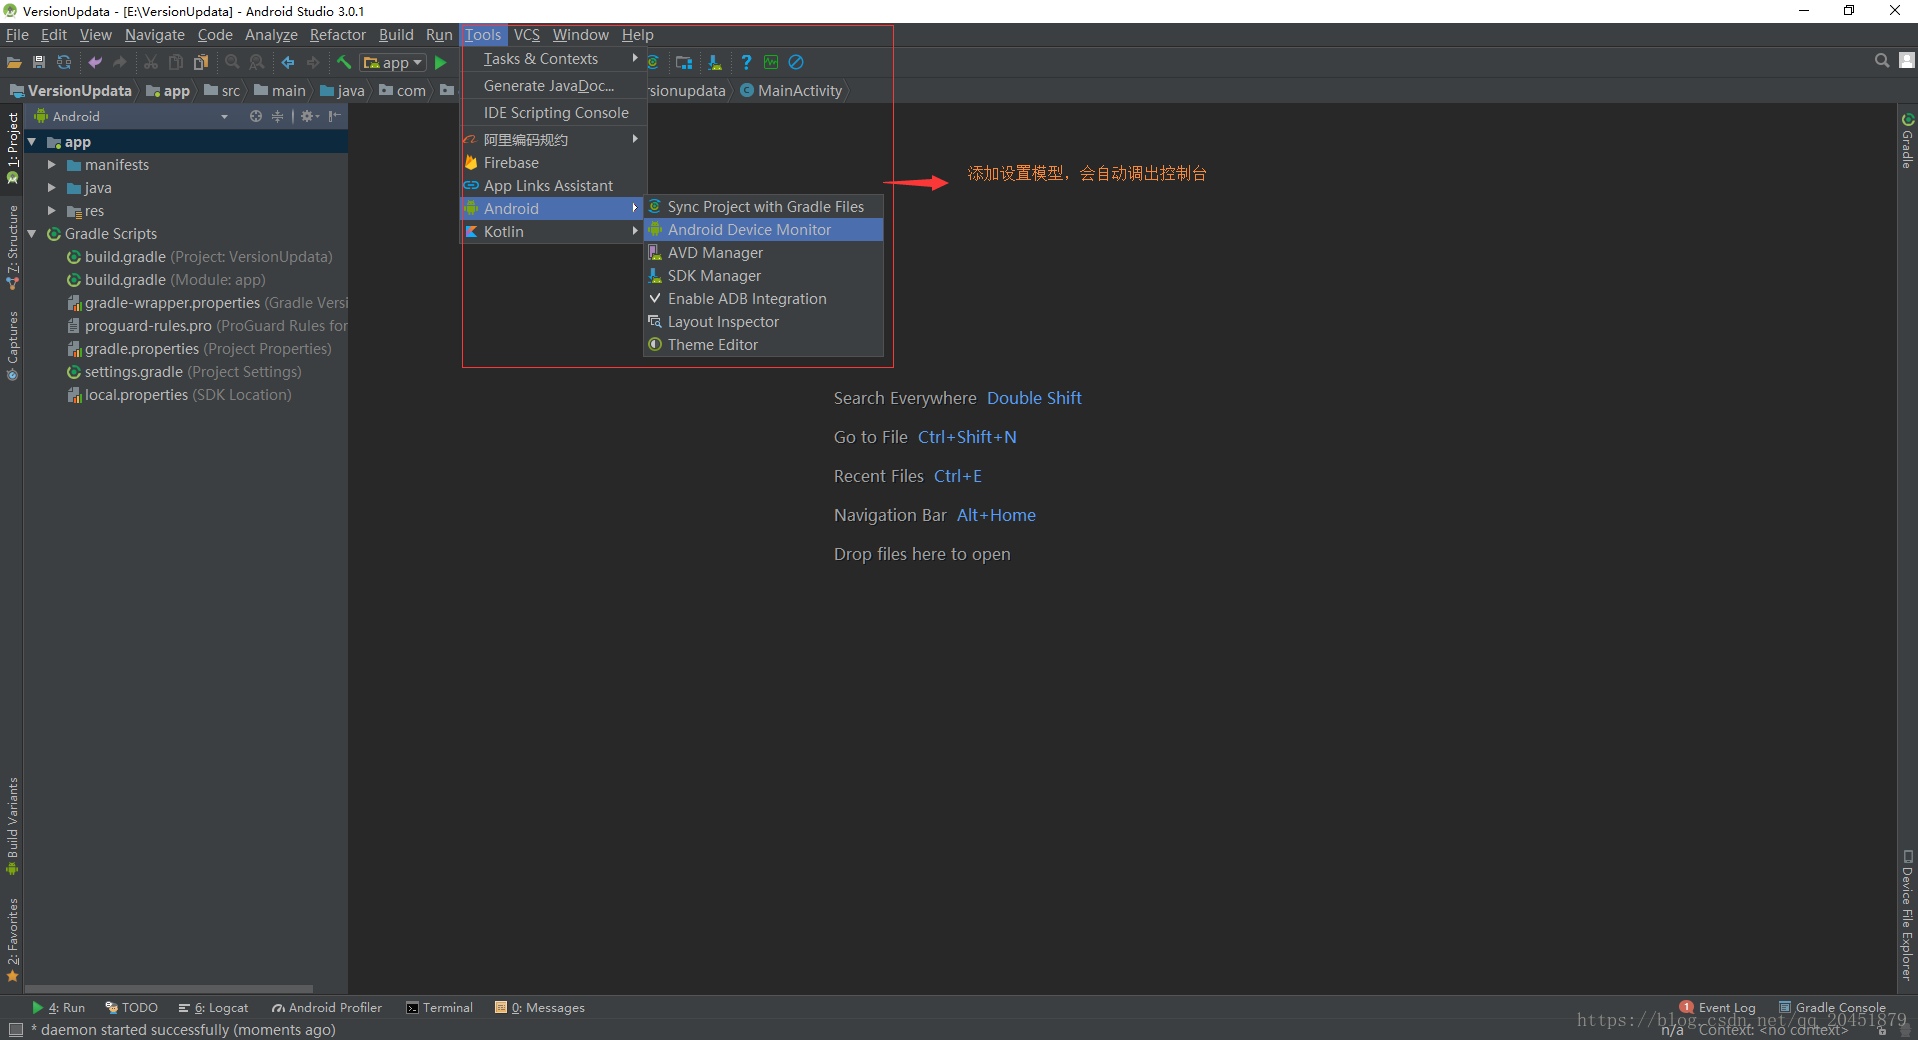Image resolution: width=1918 pixels, height=1040 pixels.
Task: Click the blue crossed circle toolbar icon
Action: pos(796,62)
